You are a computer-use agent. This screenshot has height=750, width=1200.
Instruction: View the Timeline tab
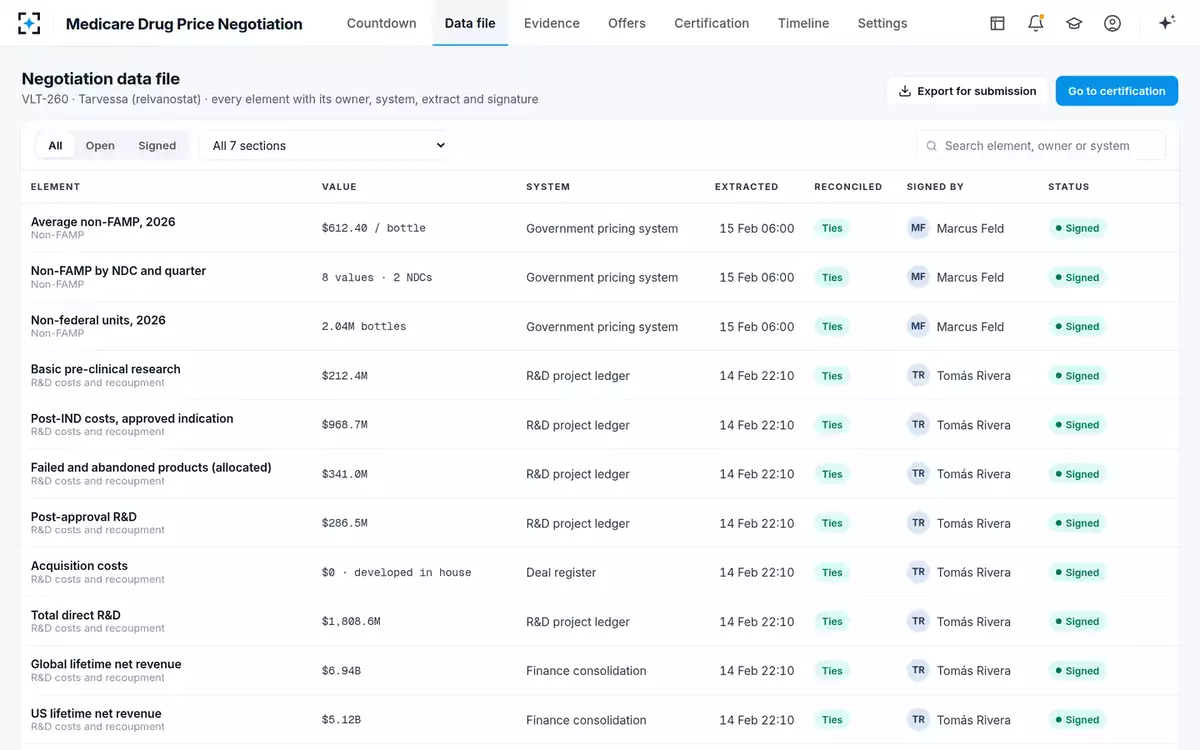point(804,23)
